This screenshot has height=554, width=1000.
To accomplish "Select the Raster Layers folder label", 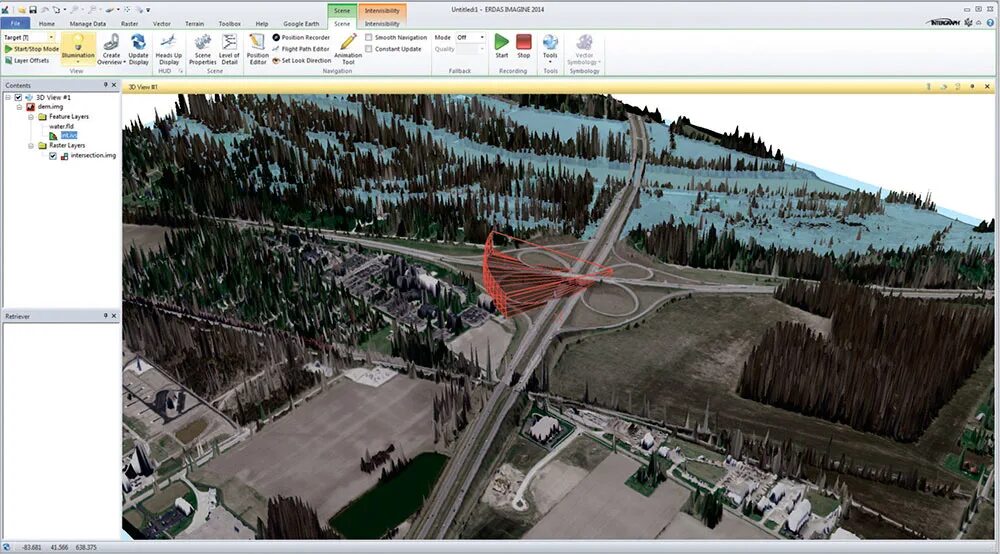I will click(67, 146).
